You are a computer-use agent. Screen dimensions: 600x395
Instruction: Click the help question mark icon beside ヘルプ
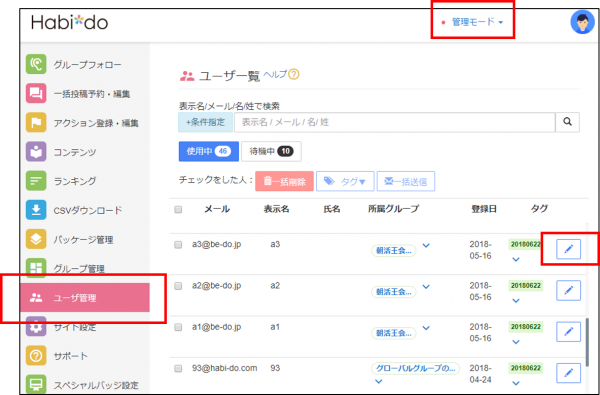tap(293, 74)
